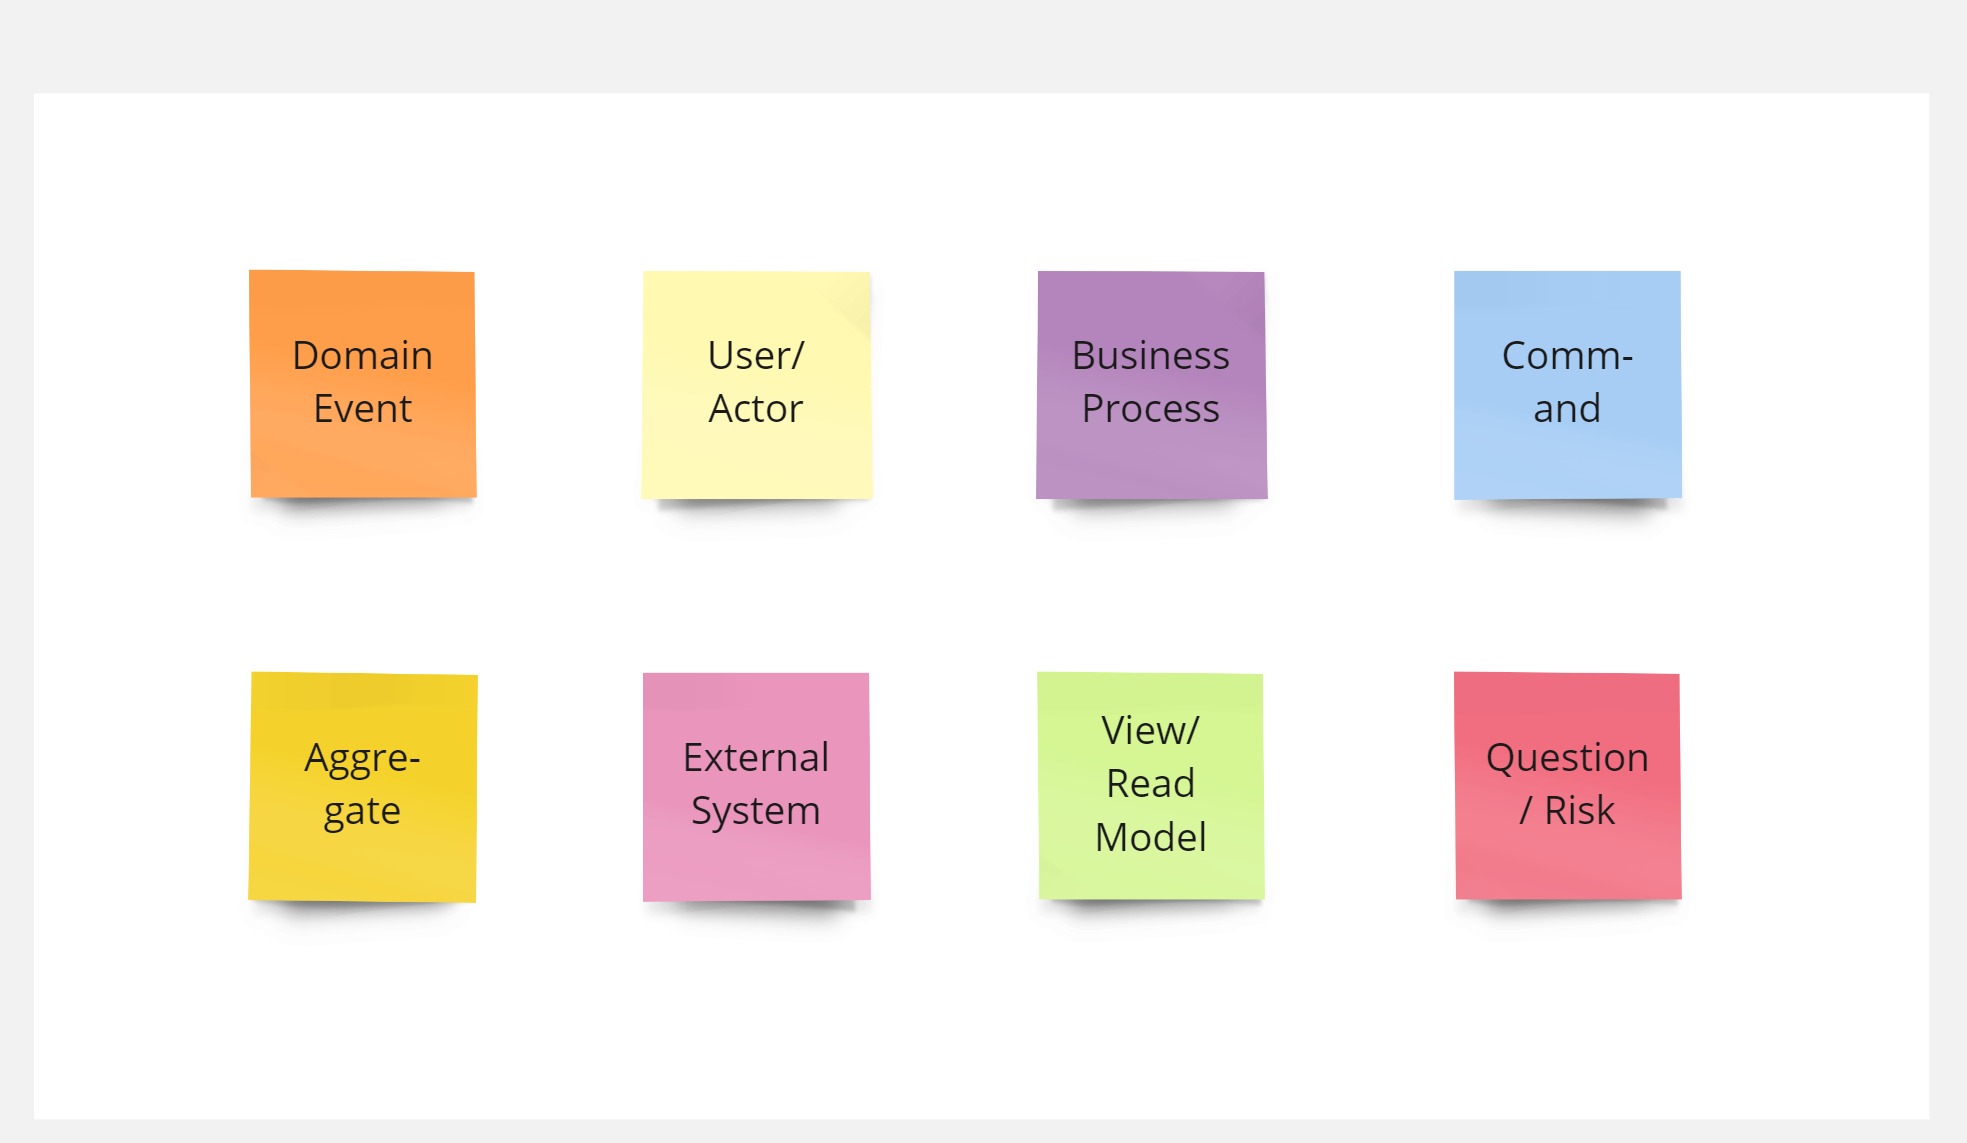The image size is (1967, 1143).
Task: Select the red Question / Risk sticky note
Action: click(x=1567, y=786)
